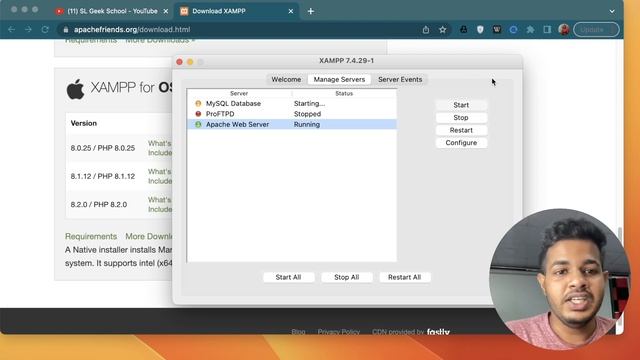Minimize XAMPP window with yellow button
640x360 pixels.
[190, 62]
